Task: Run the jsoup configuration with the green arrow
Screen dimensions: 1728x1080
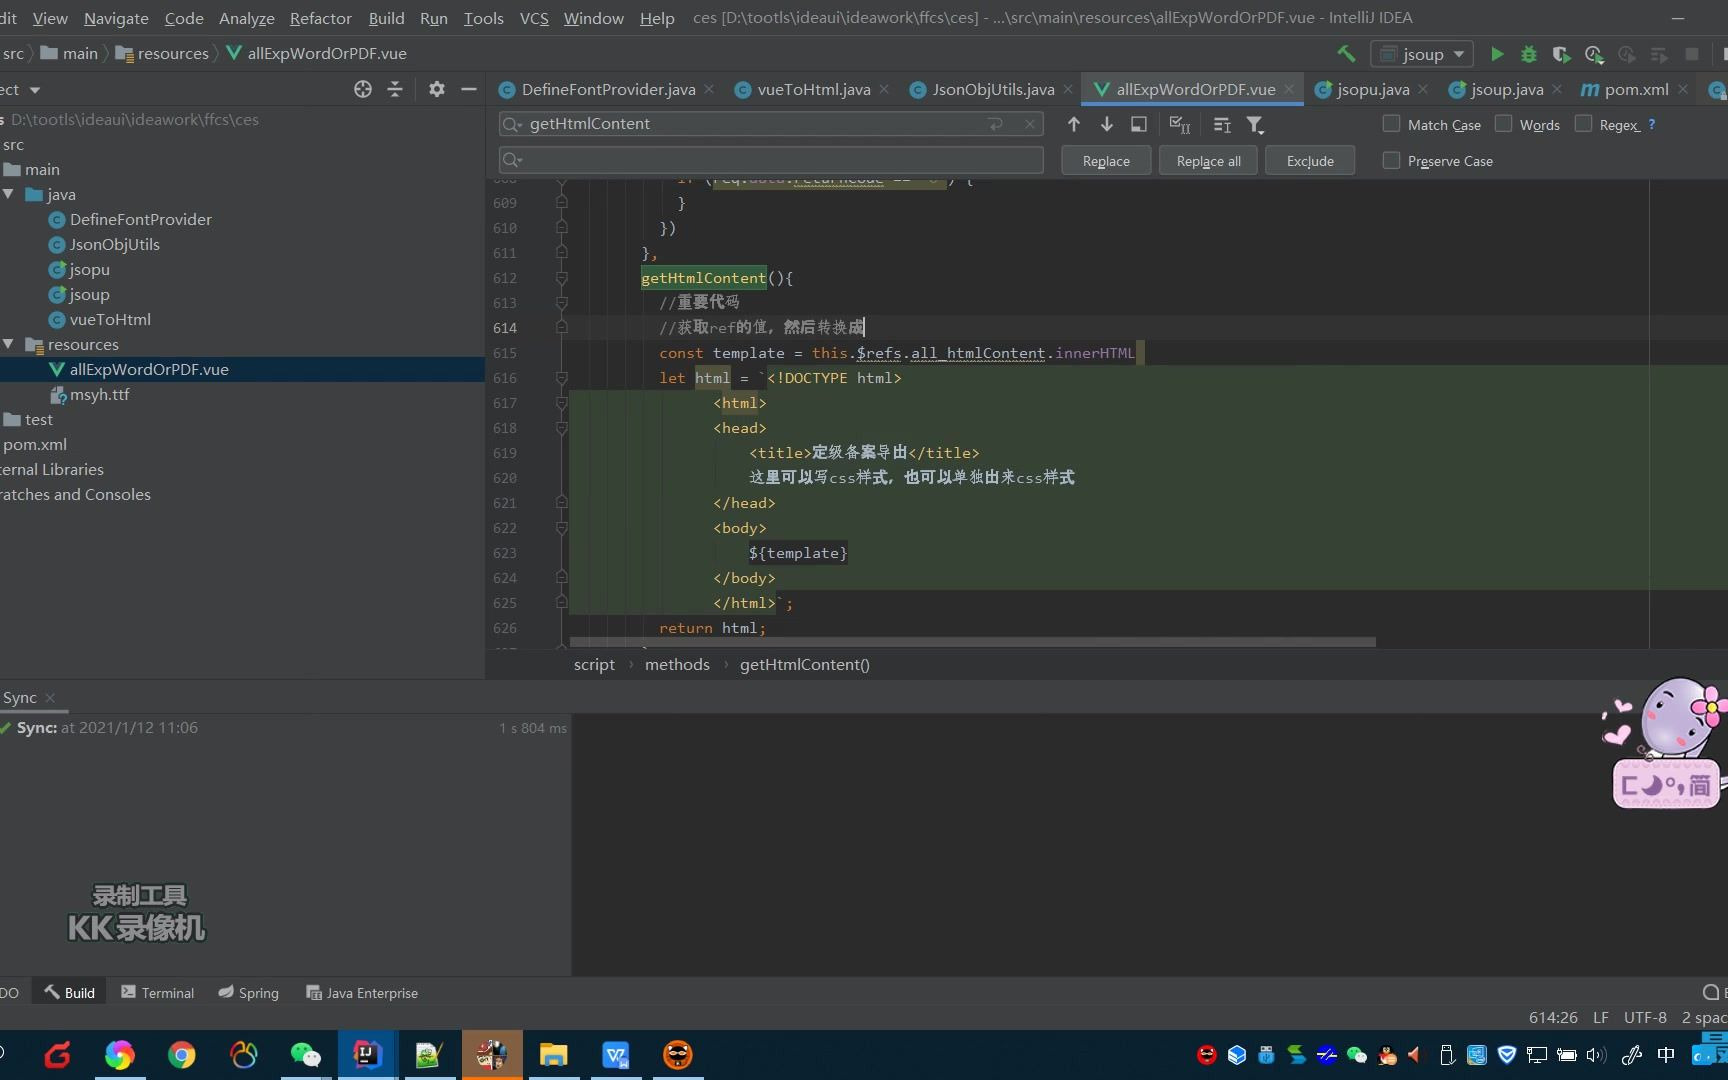Action: (x=1497, y=54)
